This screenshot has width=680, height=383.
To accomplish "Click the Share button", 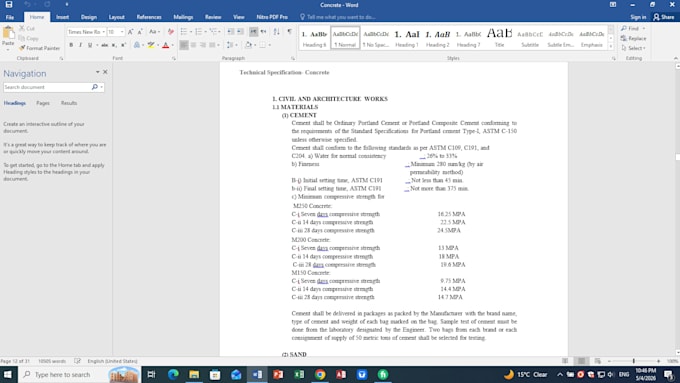I will click(664, 17).
